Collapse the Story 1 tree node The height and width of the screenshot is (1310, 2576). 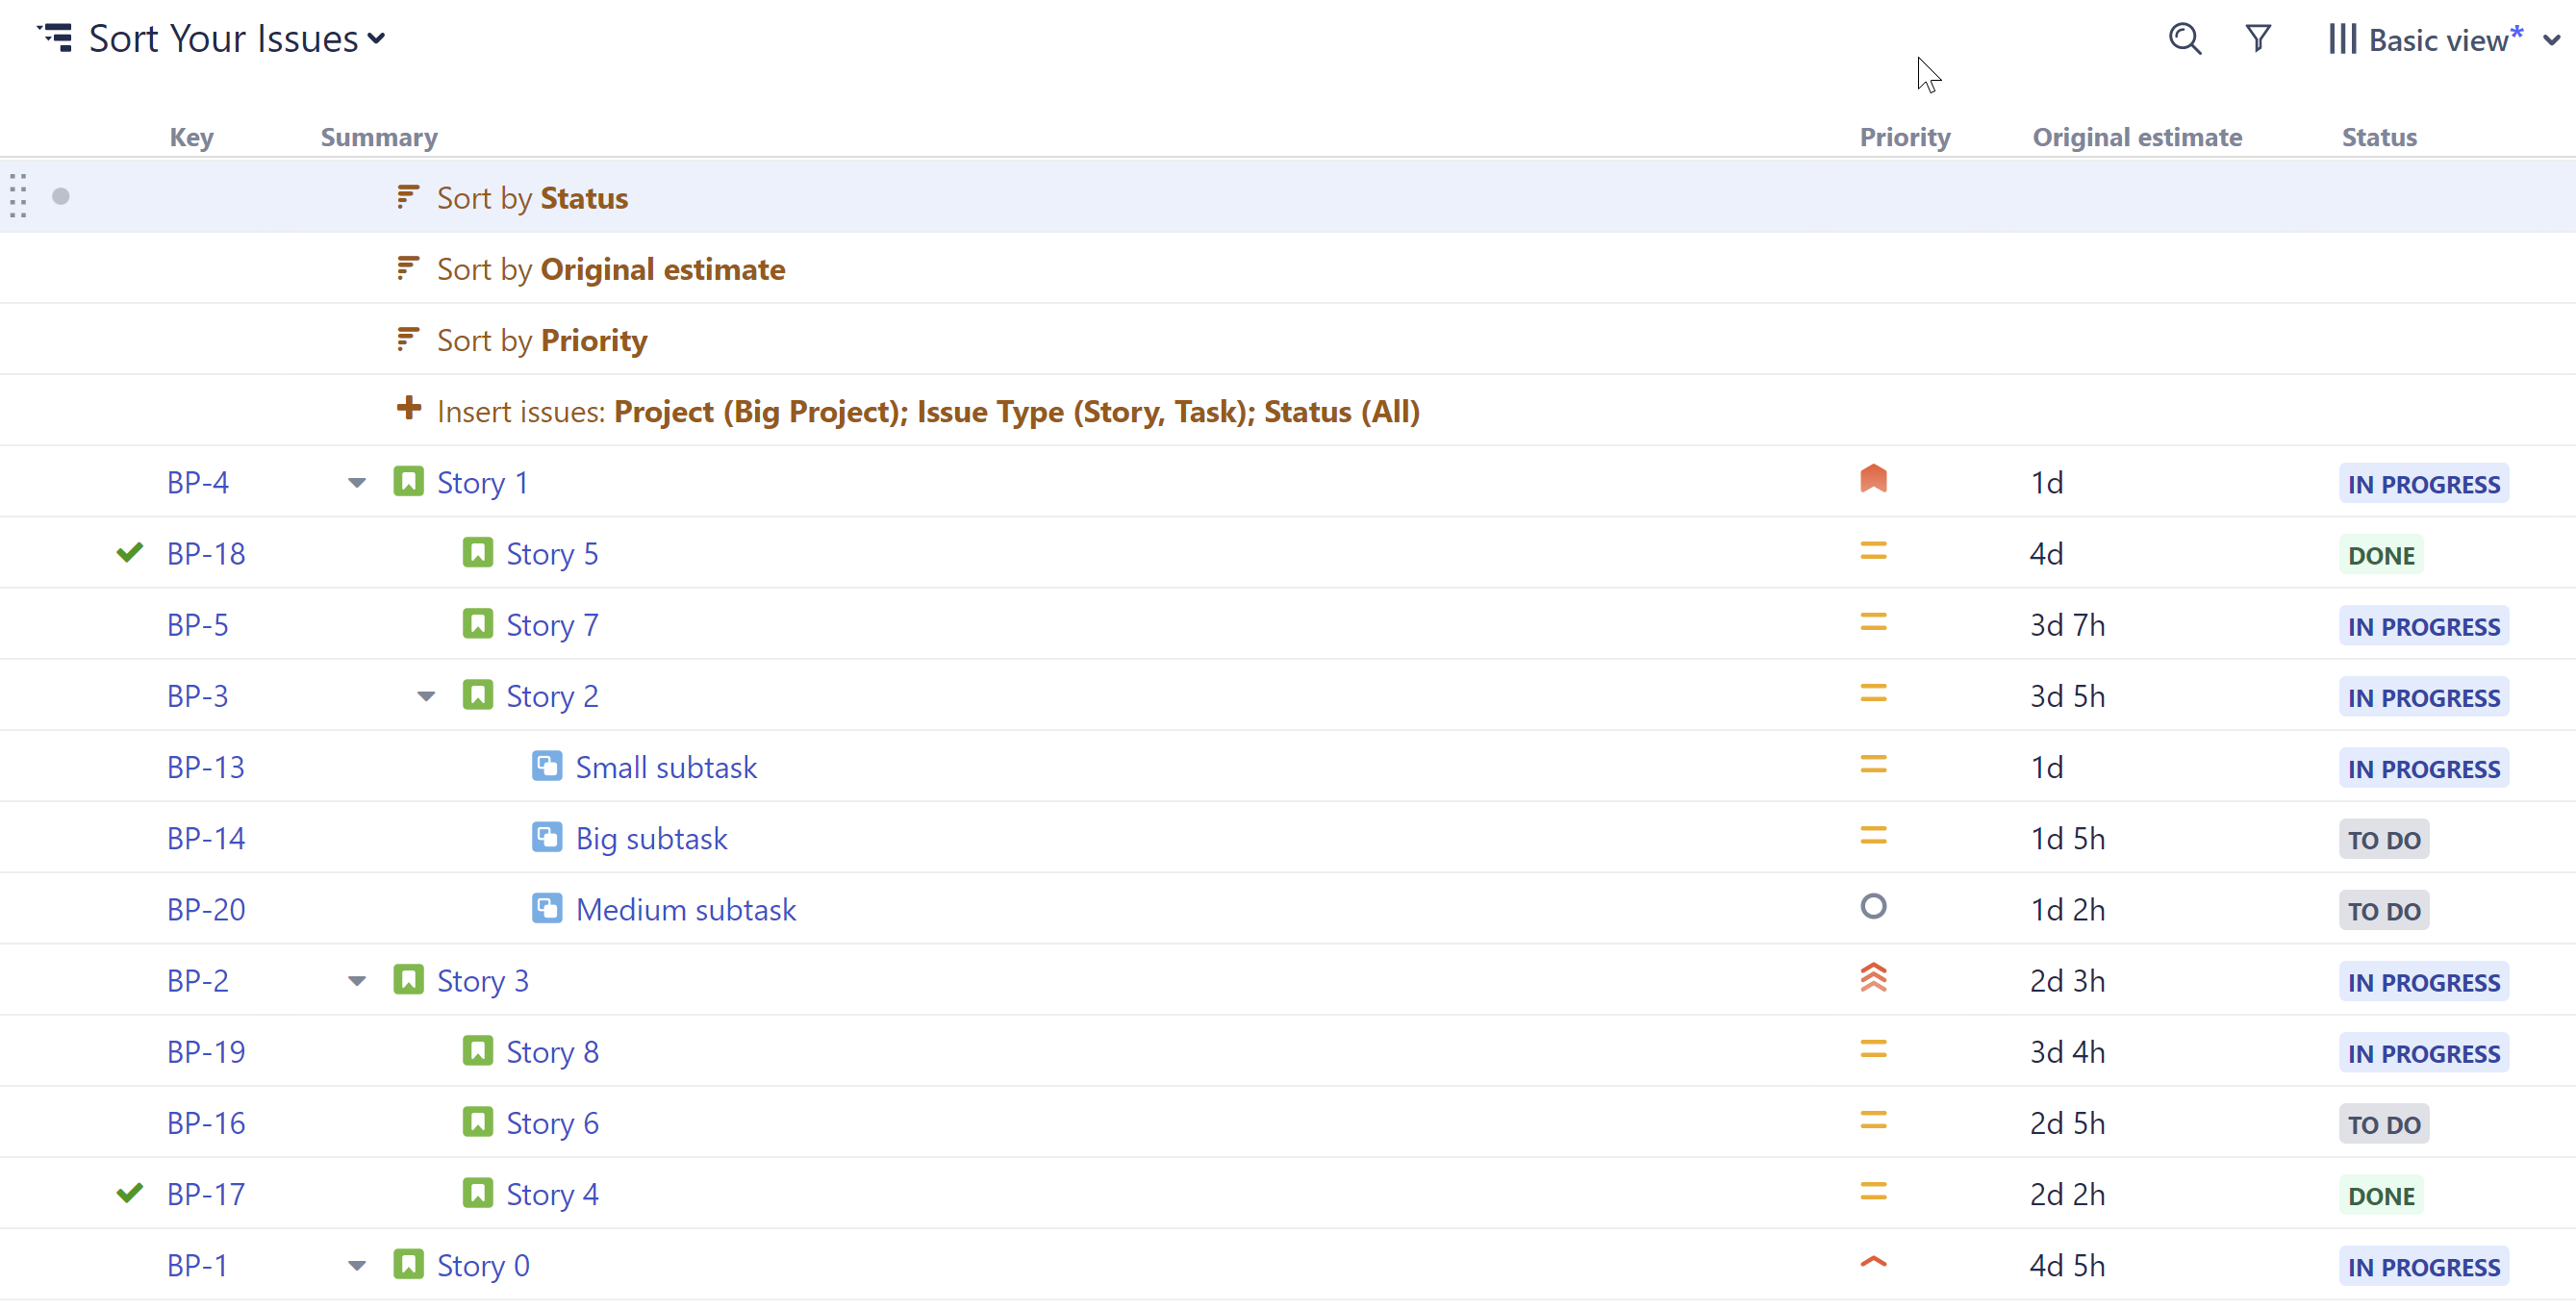[x=356, y=483]
